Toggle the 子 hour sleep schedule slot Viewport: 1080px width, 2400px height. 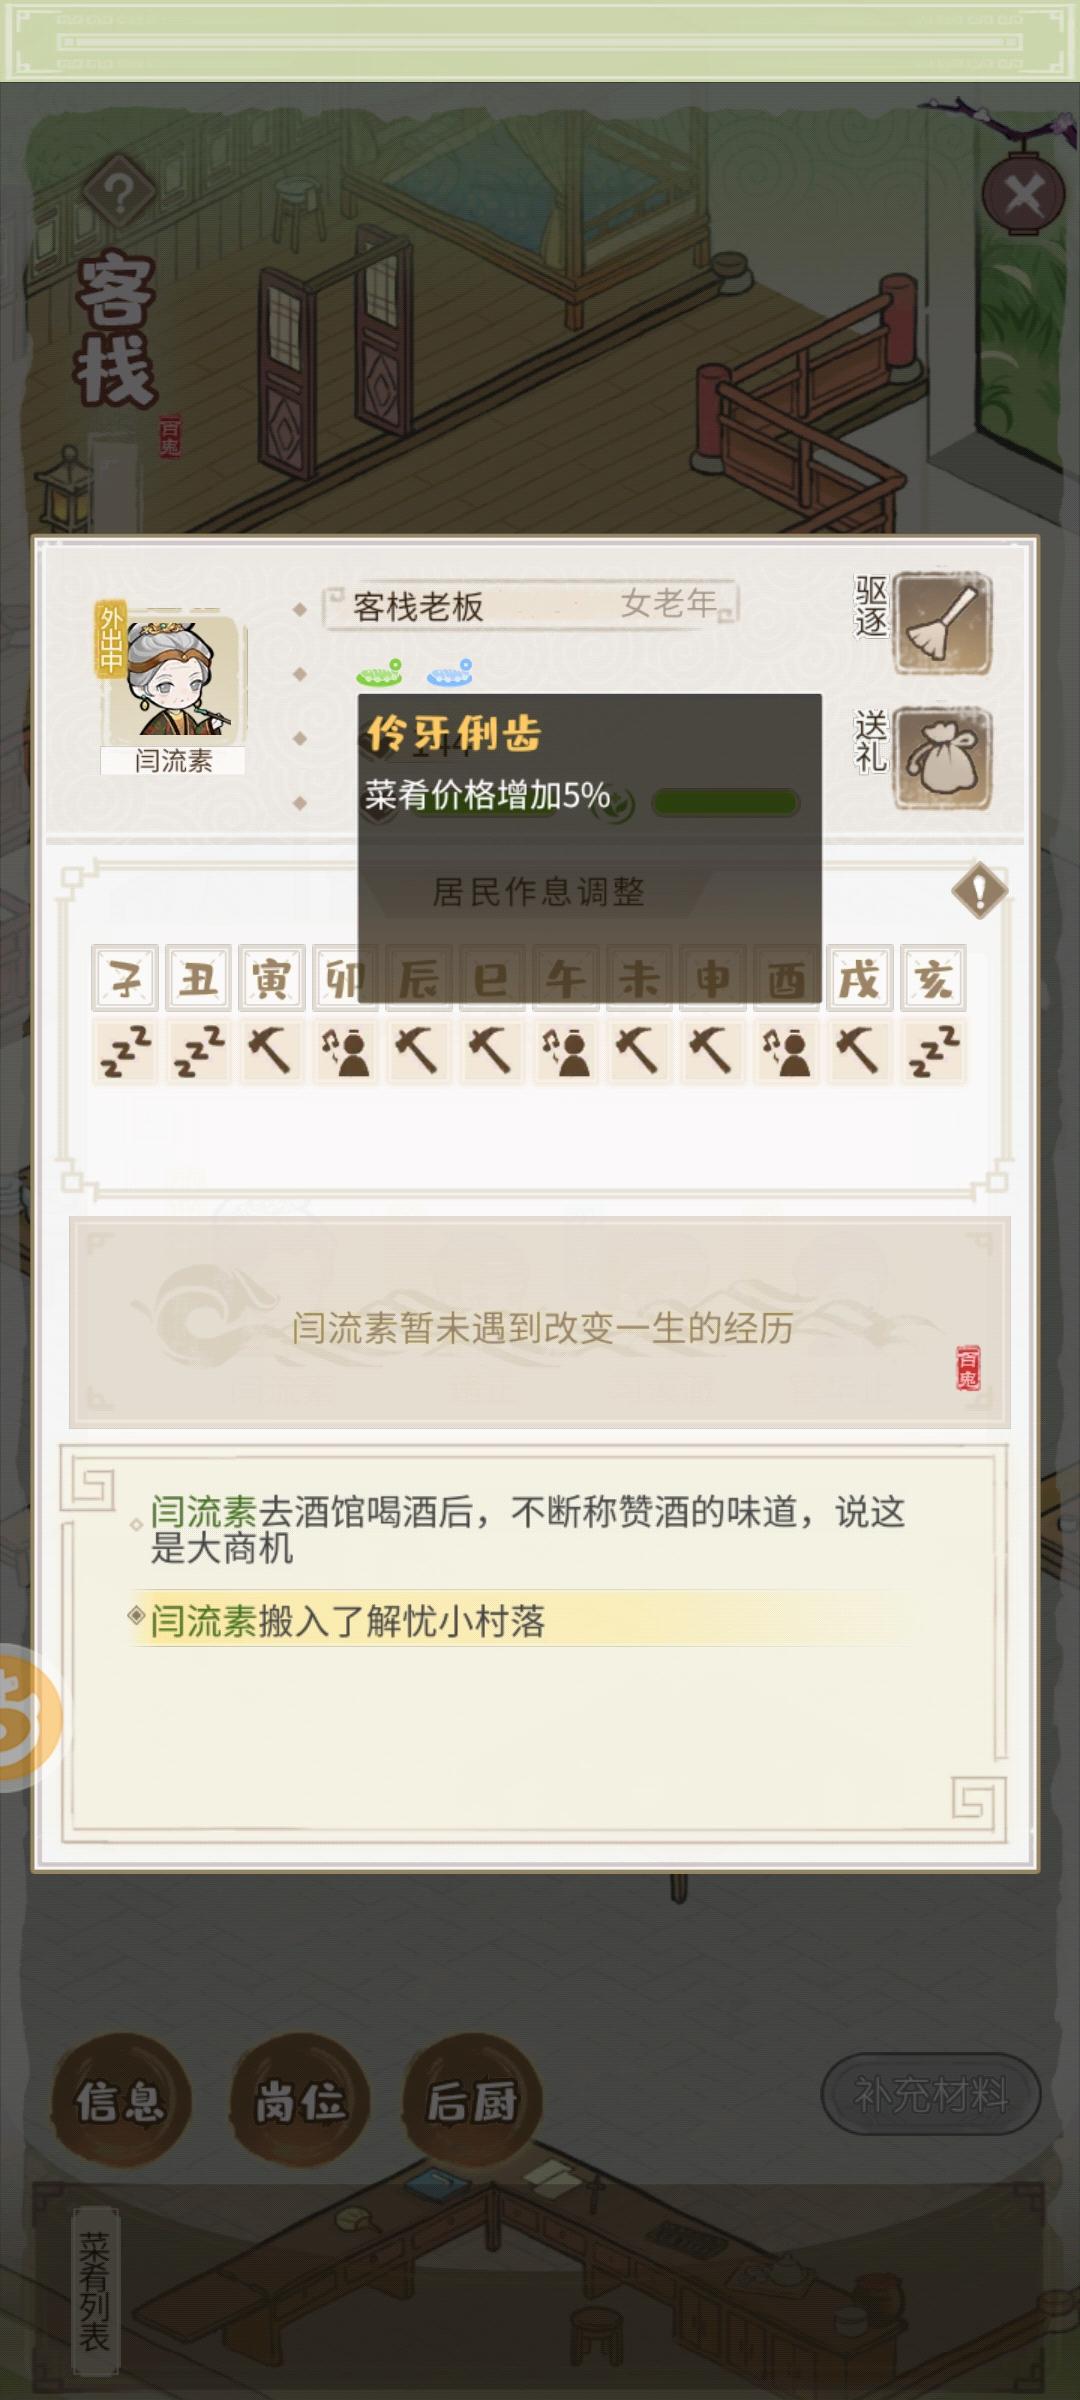tap(126, 1051)
